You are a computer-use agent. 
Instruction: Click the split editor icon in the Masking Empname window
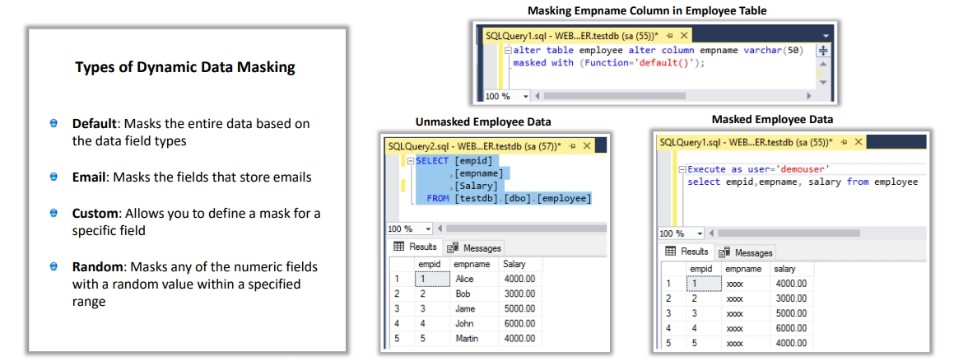824,51
